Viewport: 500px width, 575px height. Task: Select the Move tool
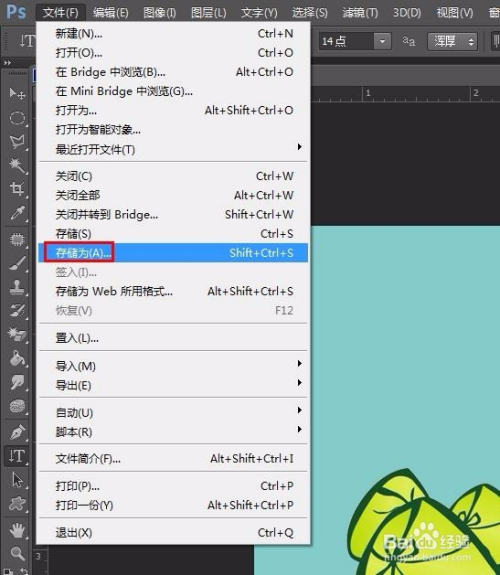(x=17, y=93)
